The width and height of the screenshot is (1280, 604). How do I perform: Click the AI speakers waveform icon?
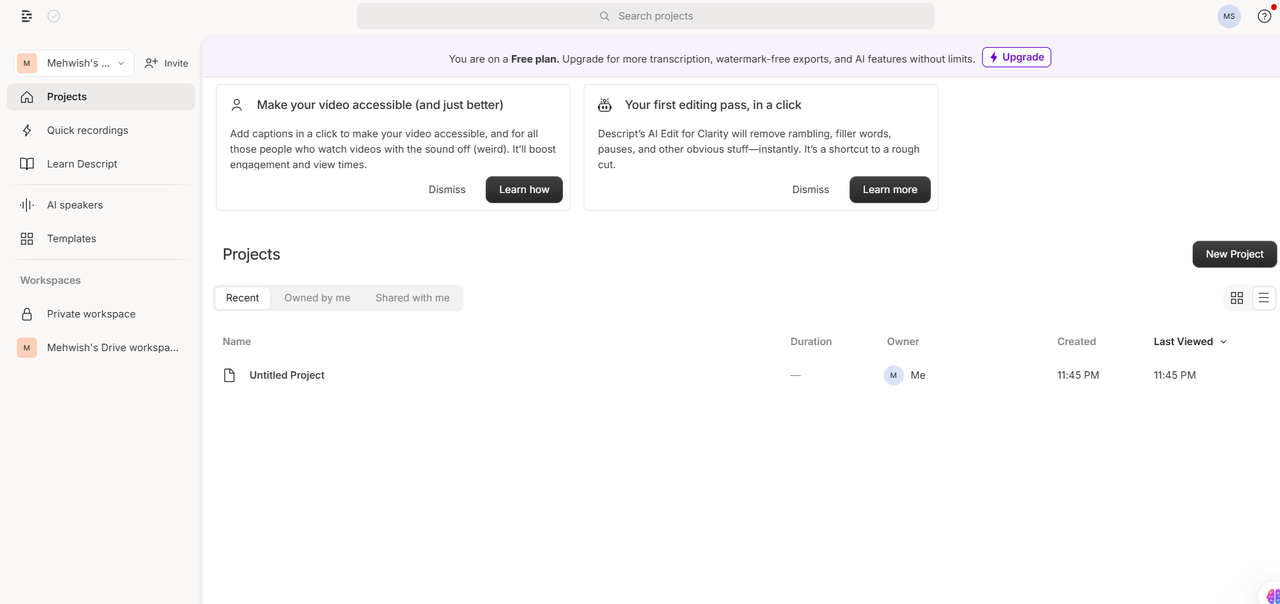pos(27,205)
